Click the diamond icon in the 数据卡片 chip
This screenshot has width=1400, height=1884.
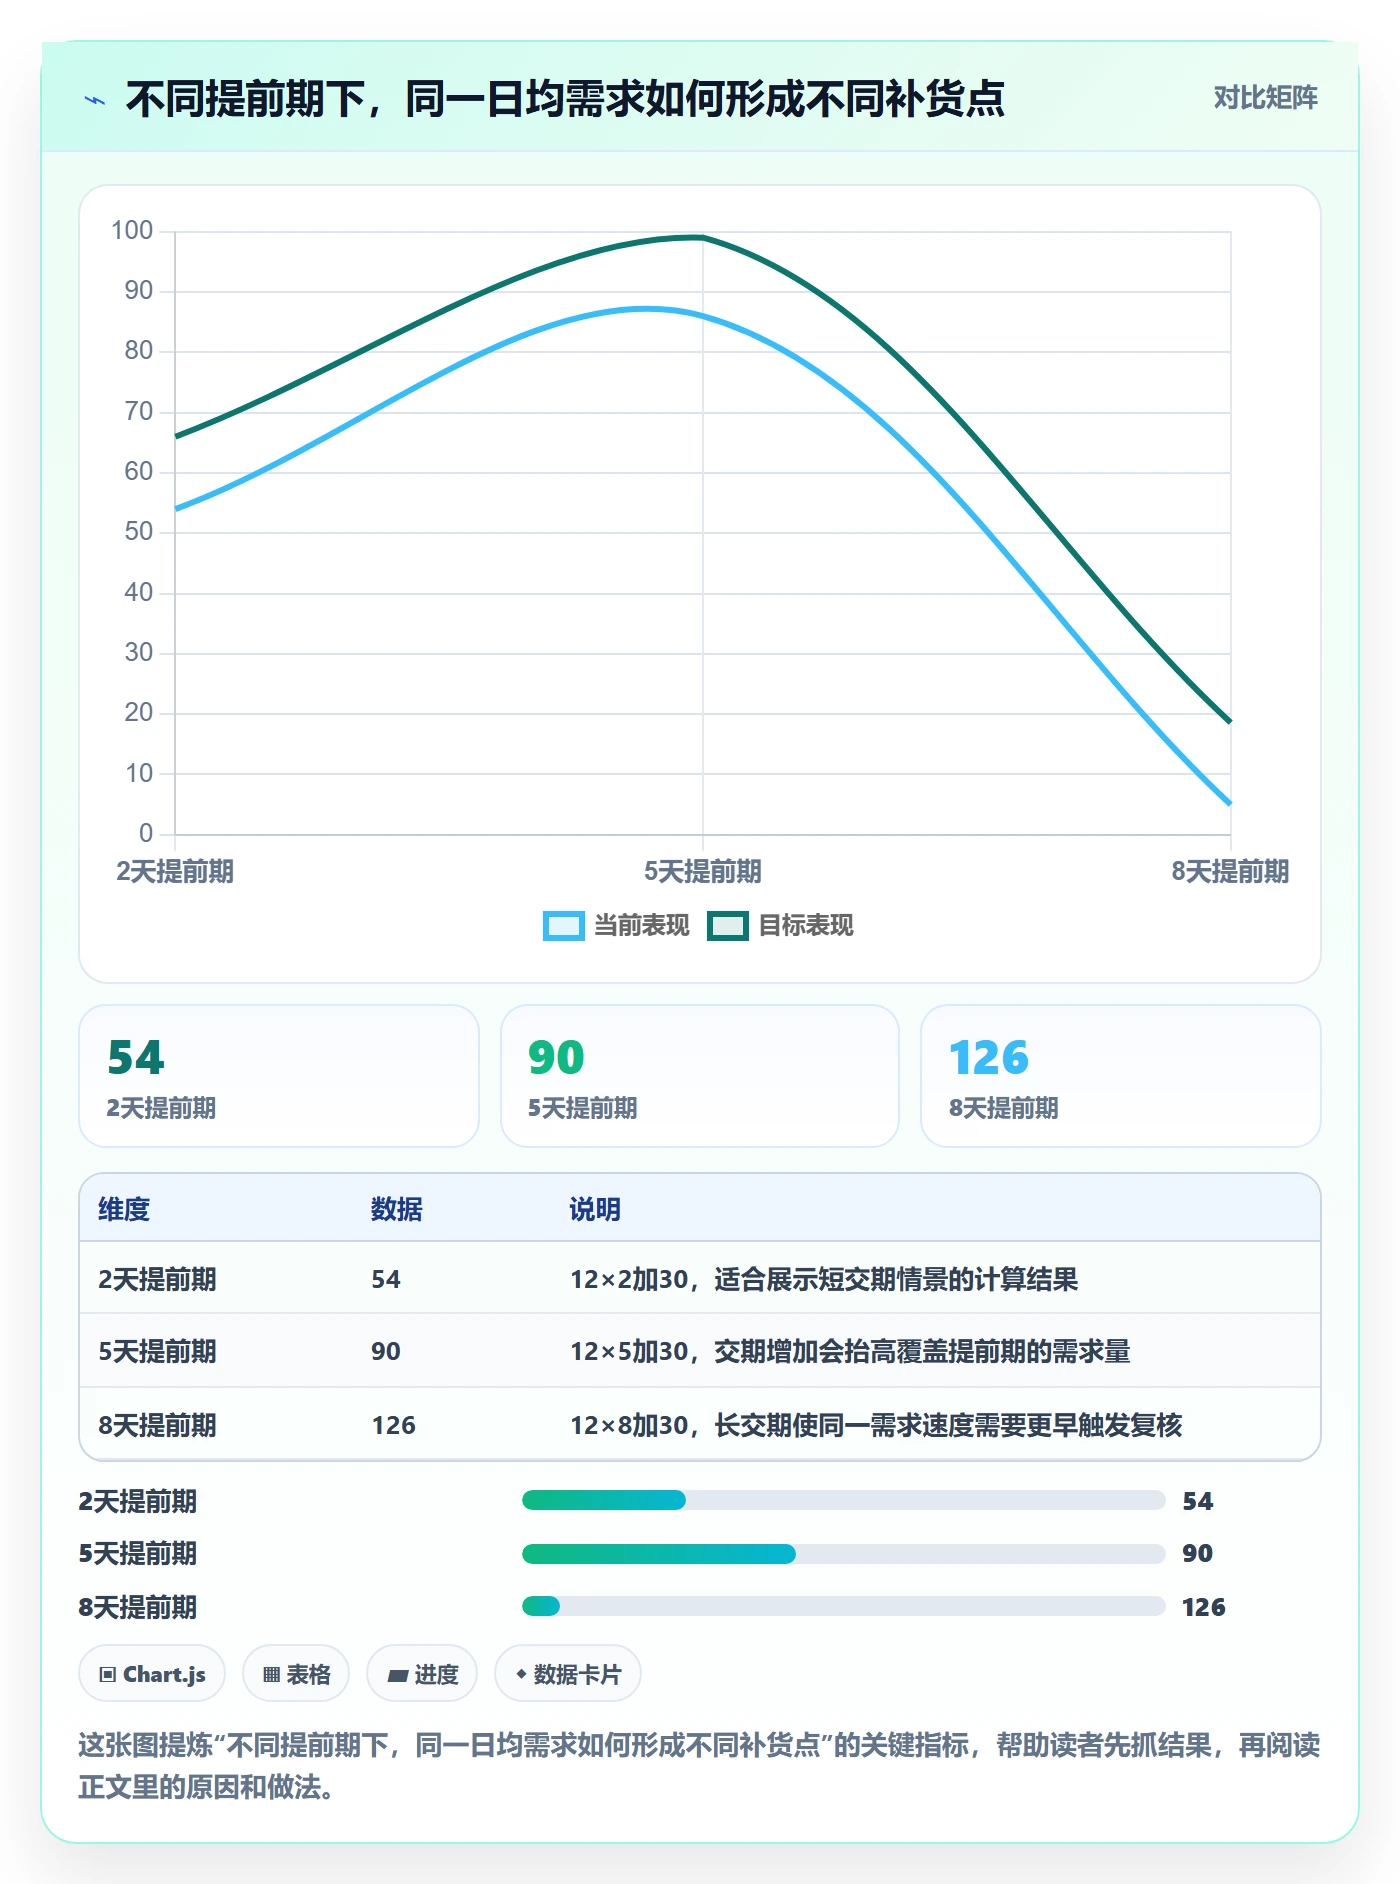pos(520,1674)
